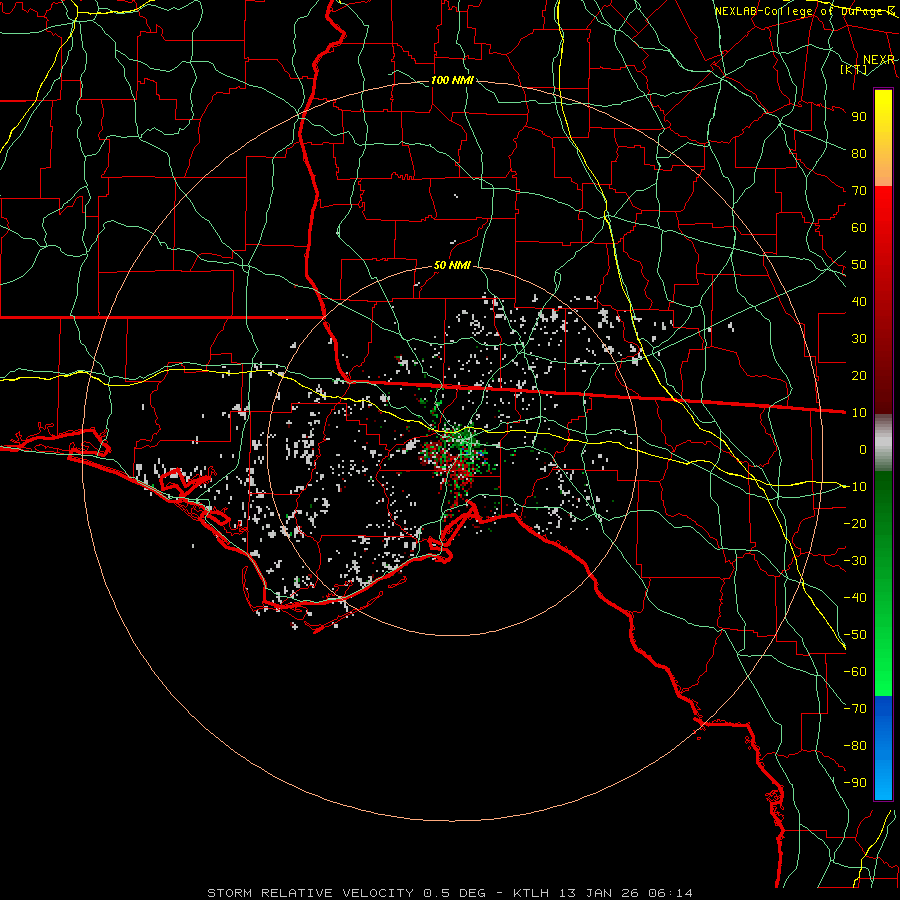Click the positive 70 velocity scale label
This screenshot has width=900, height=900.
point(859,191)
